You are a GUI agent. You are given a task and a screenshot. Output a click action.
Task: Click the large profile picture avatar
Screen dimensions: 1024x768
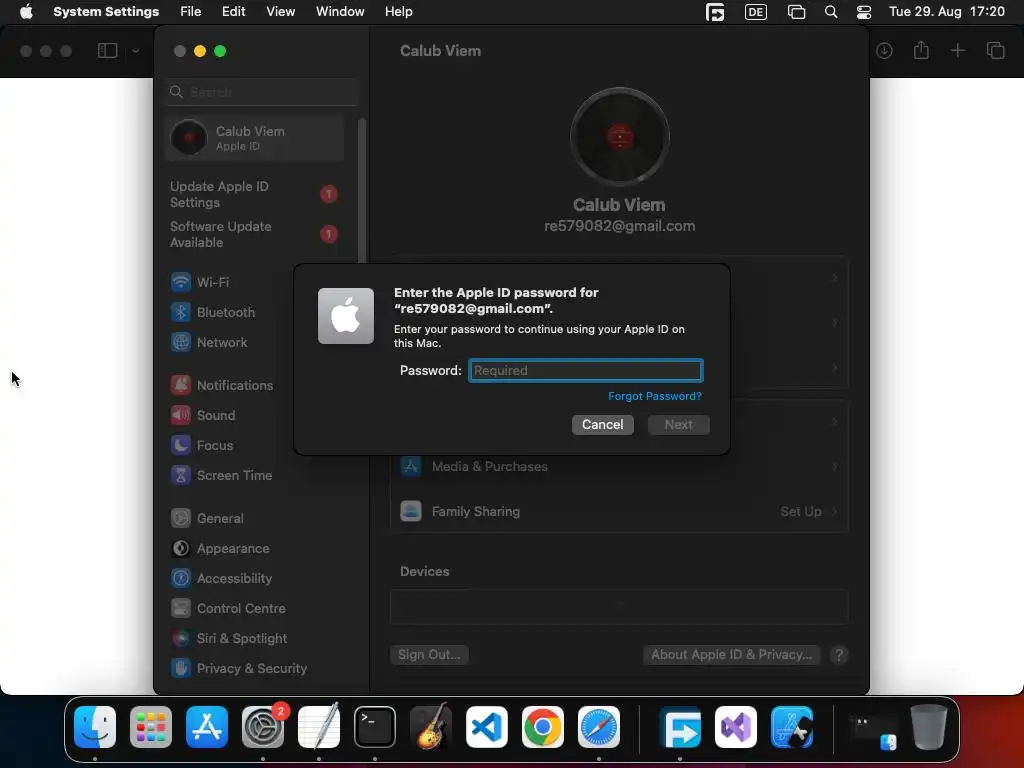pyautogui.click(x=620, y=137)
